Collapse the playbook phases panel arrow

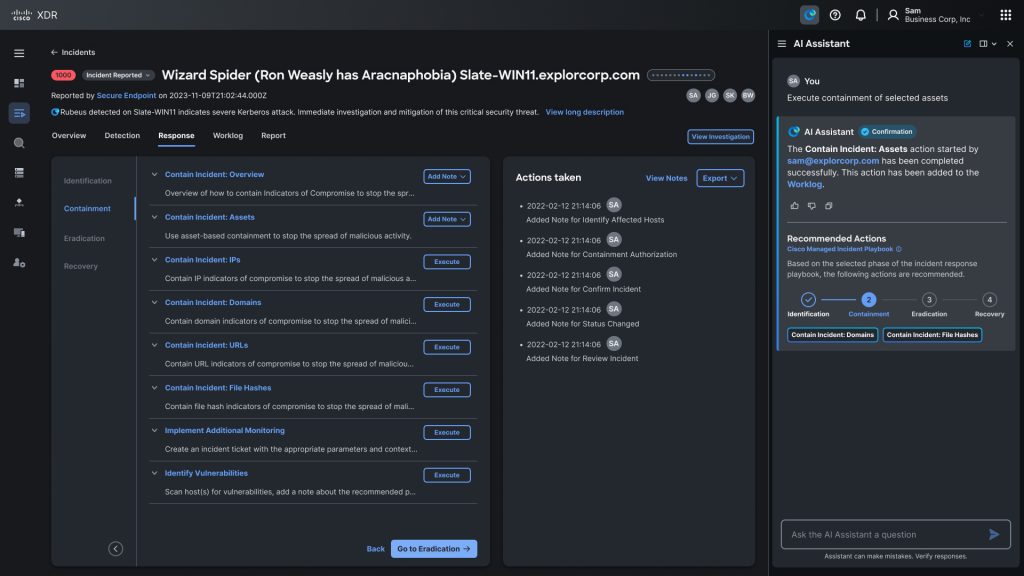[x=116, y=548]
